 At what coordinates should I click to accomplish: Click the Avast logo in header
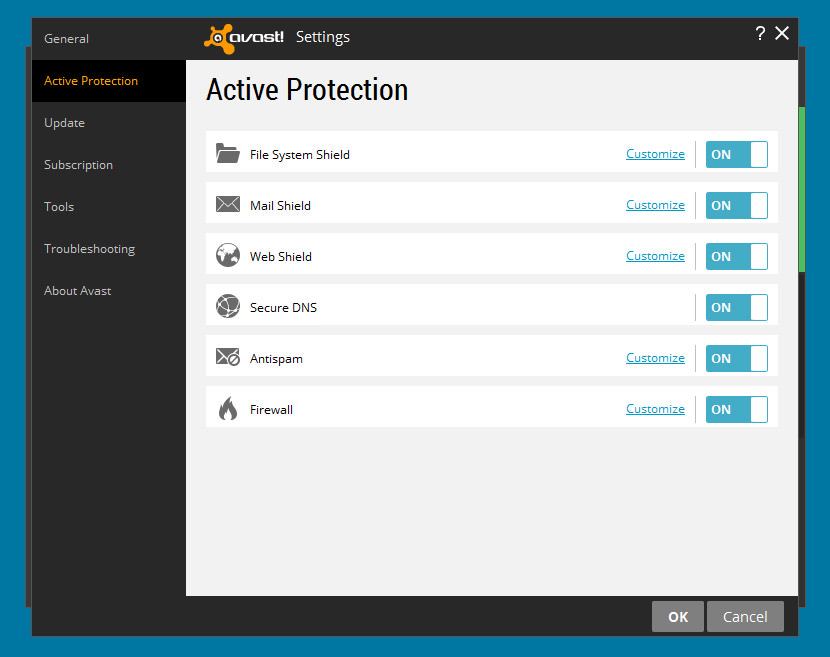(245, 37)
